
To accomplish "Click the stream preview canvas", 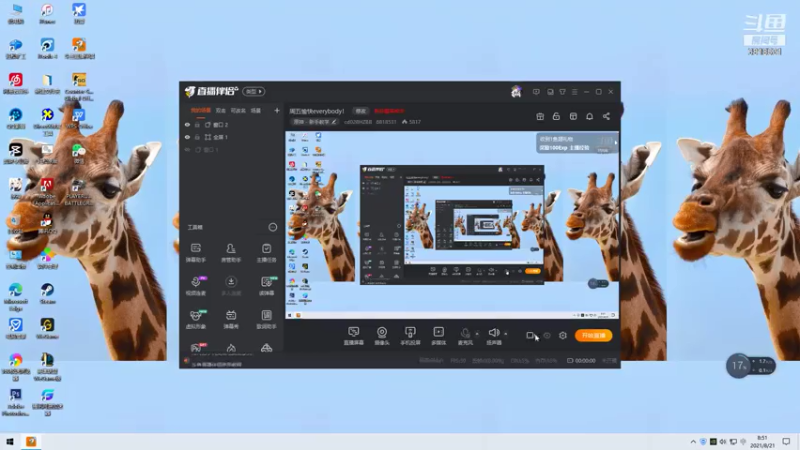I will pyautogui.click(x=452, y=225).
